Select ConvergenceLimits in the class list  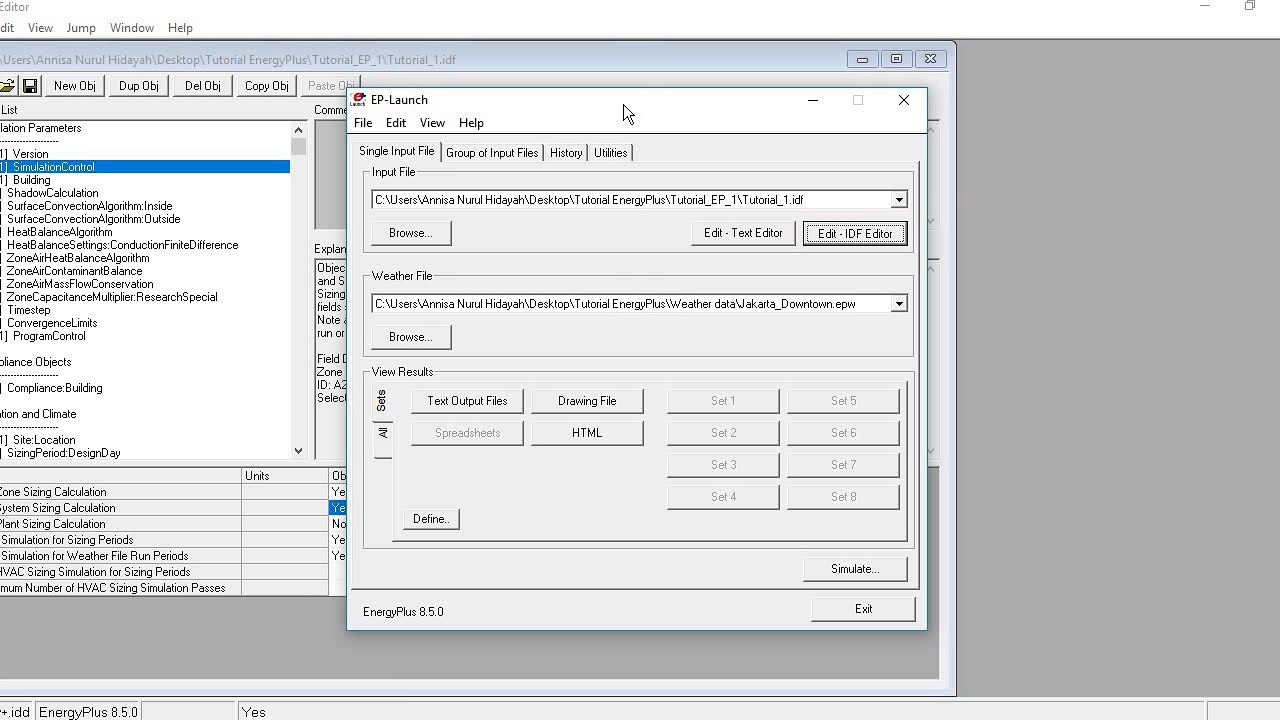52,323
